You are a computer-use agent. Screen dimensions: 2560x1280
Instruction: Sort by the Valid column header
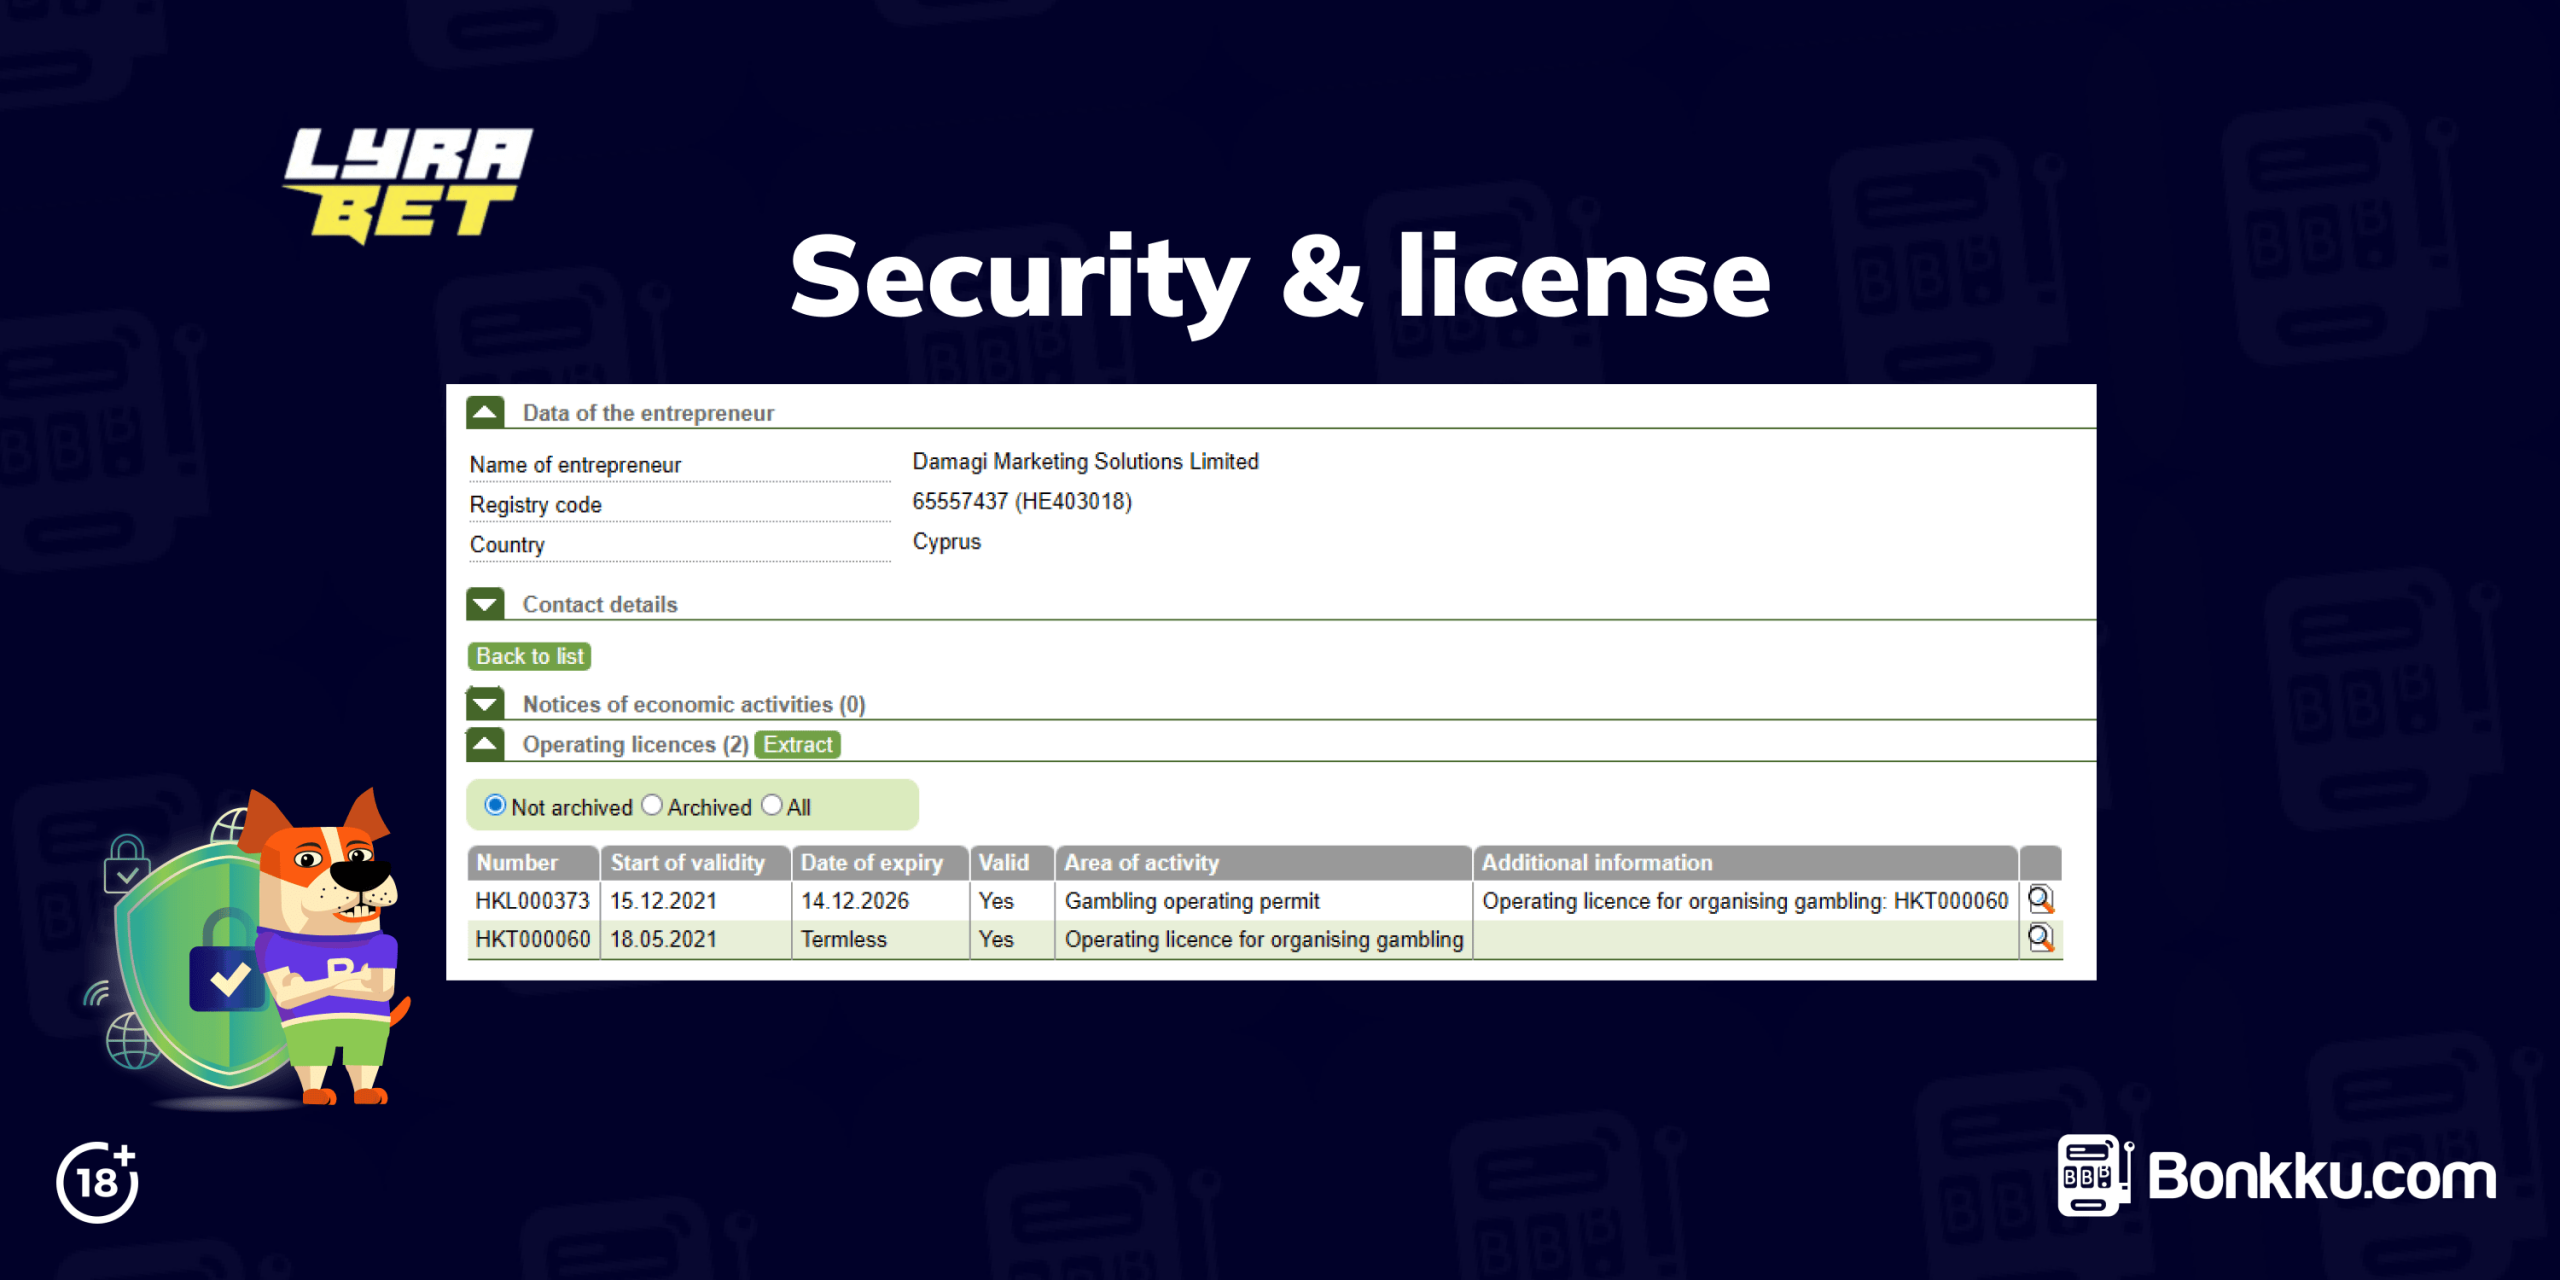pos(1012,862)
